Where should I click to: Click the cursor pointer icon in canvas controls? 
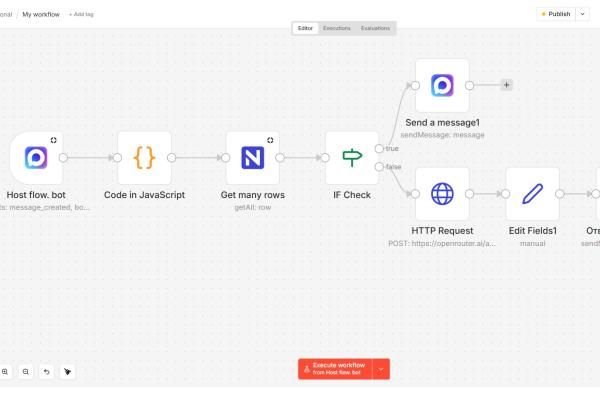click(x=68, y=371)
